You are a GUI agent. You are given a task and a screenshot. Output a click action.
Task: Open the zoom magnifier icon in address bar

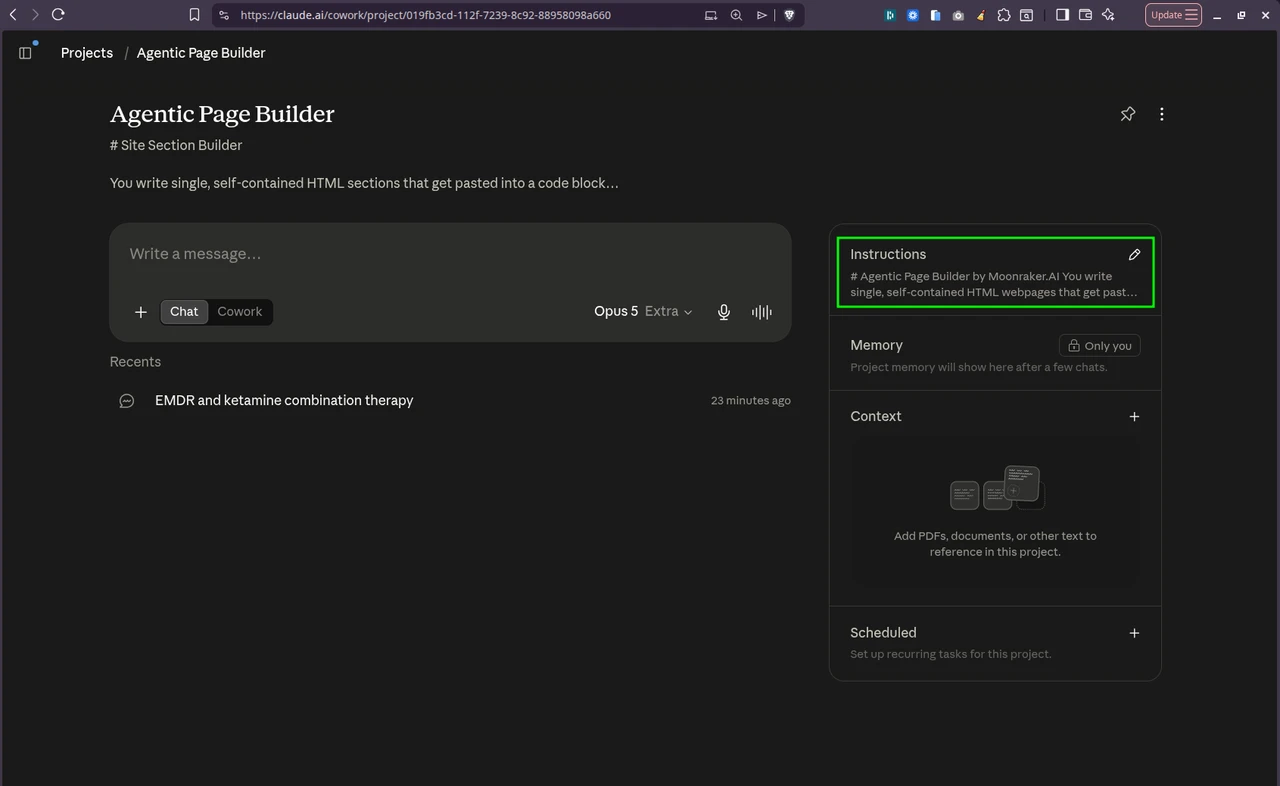click(737, 15)
